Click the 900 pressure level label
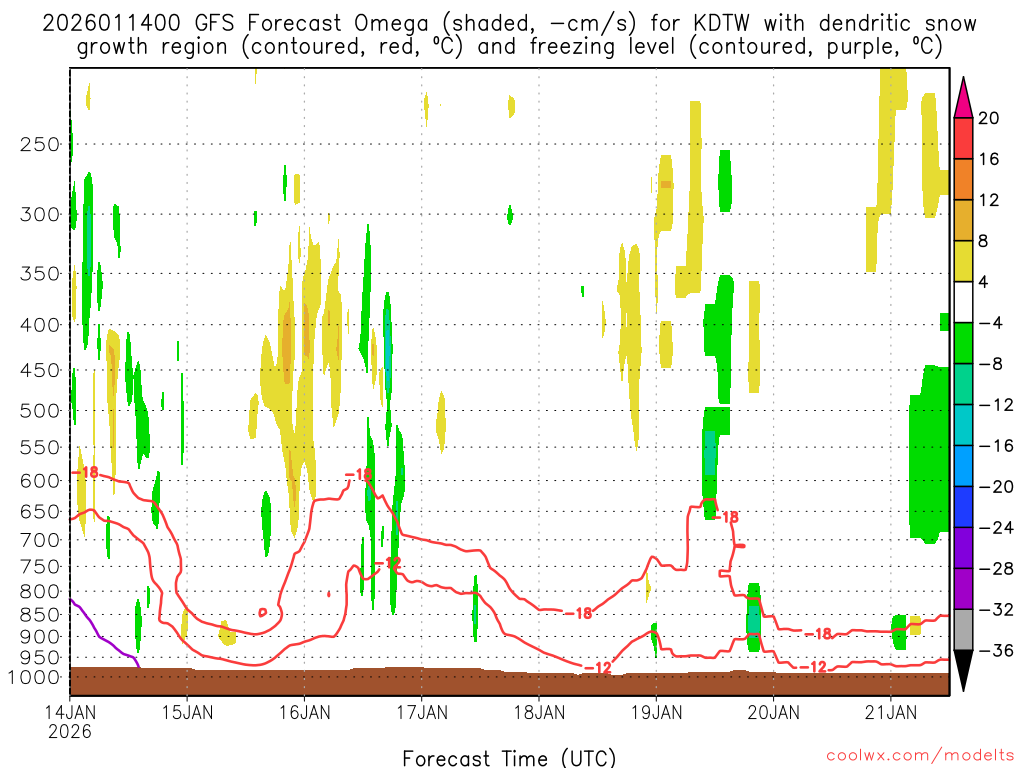Viewport: 1024px width, 768px height. pyautogui.click(x=40, y=637)
